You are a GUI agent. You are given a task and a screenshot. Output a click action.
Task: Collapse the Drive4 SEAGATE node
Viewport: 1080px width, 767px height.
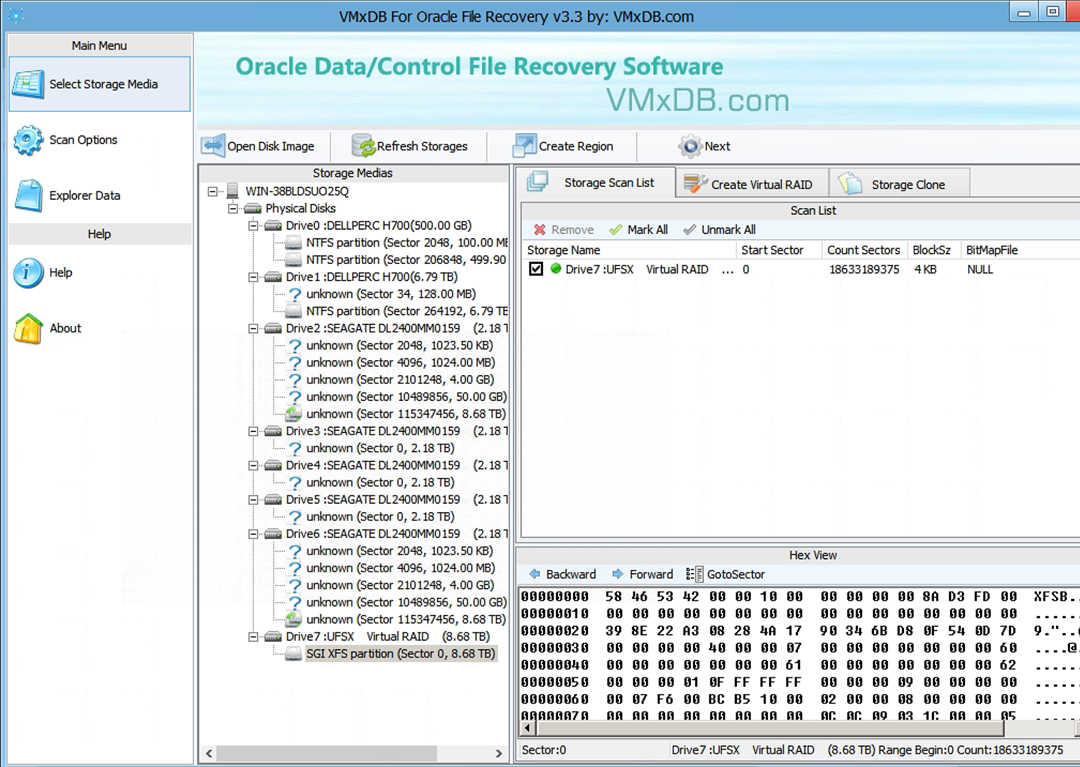(x=253, y=465)
